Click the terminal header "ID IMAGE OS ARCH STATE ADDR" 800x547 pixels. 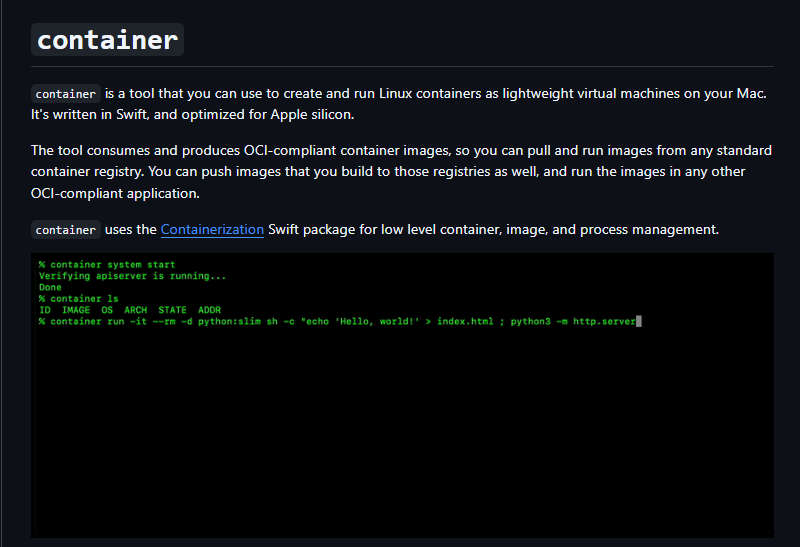(130, 310)
